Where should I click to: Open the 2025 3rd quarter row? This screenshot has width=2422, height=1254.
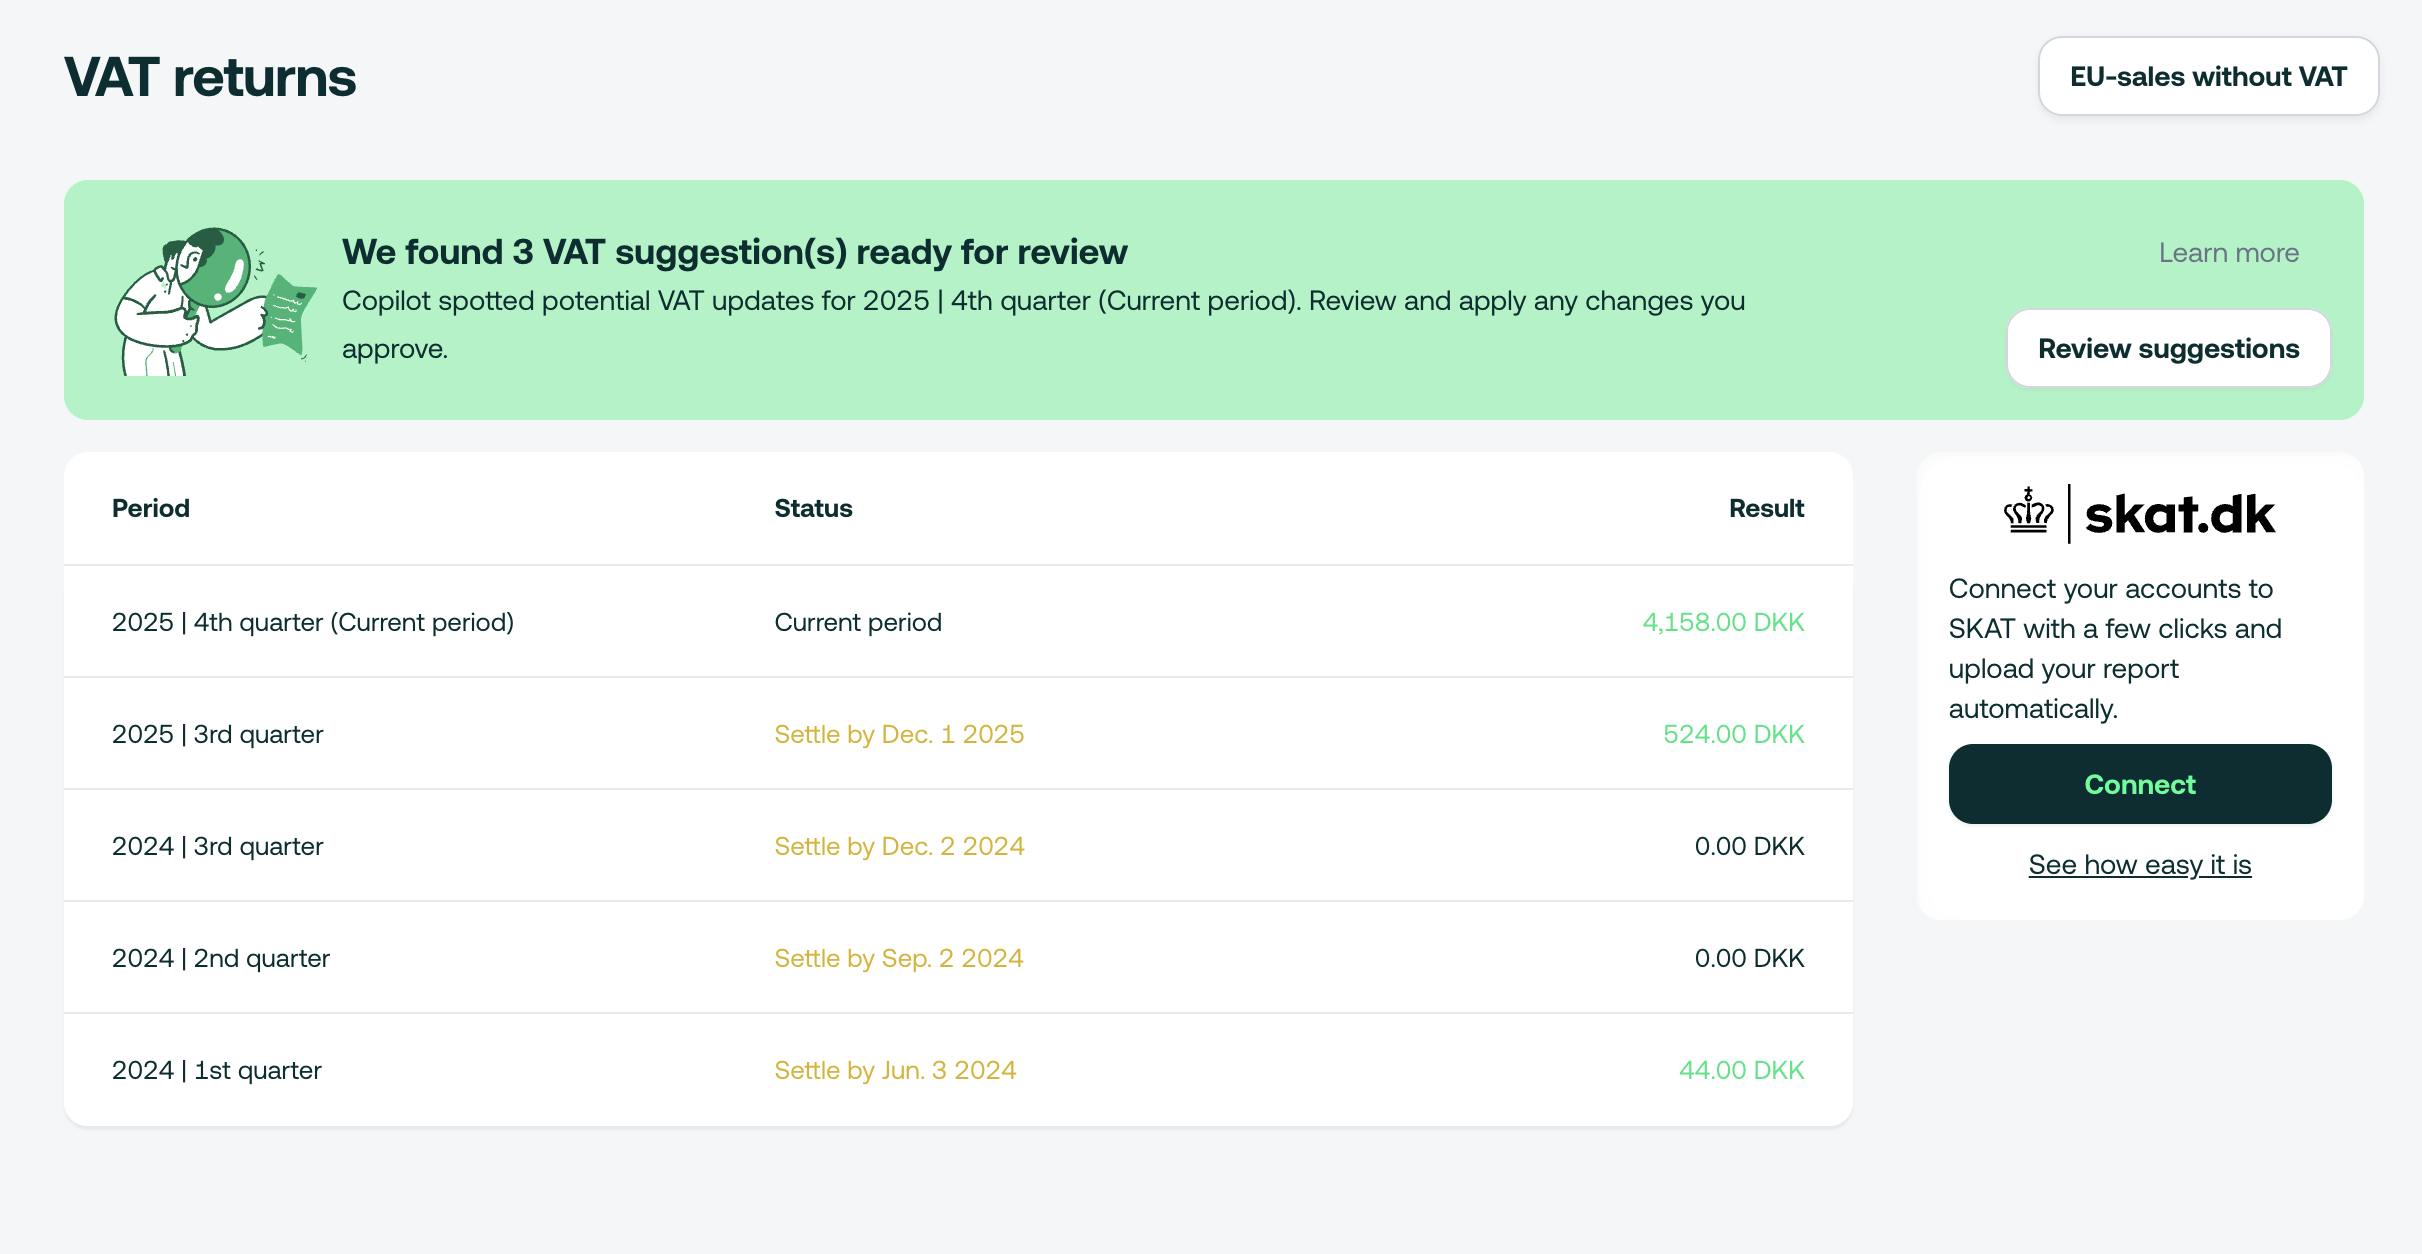point(218,734)
